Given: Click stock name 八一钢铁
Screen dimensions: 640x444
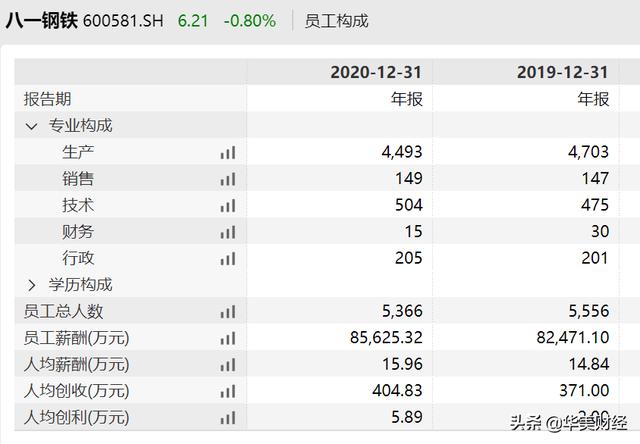Looking at the screenshot, I should 41,20.
